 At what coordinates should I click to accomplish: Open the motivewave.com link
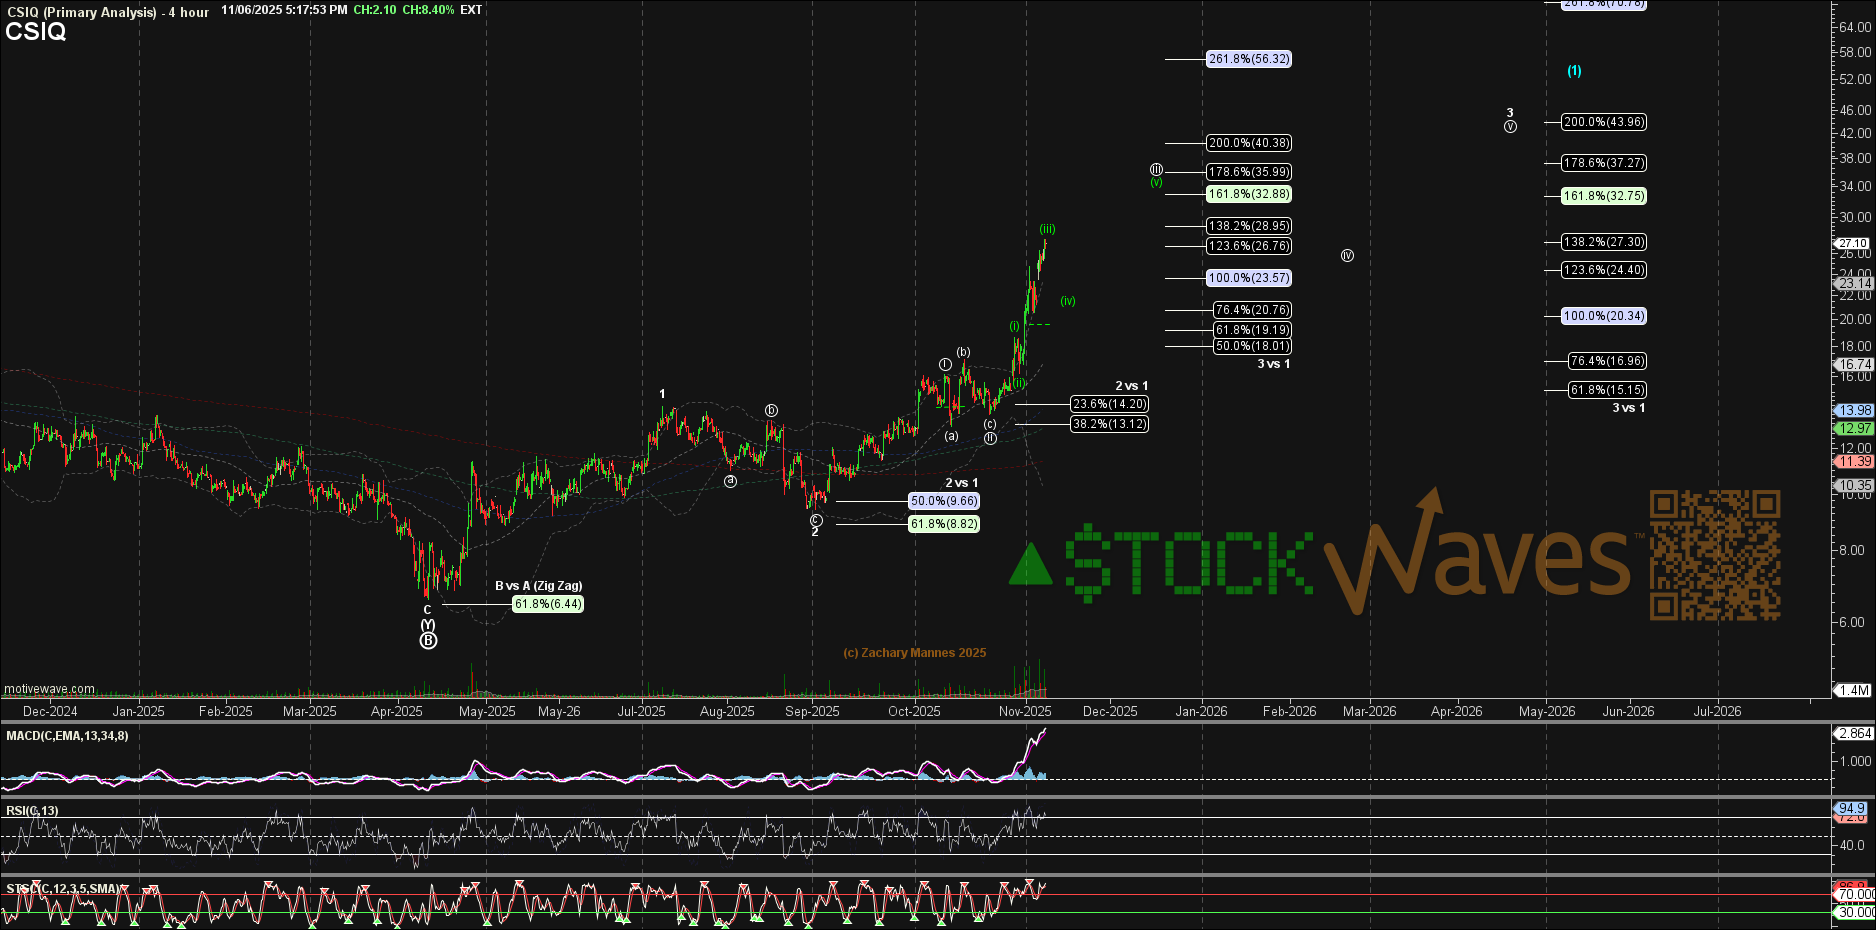click(x=49, y=689)
